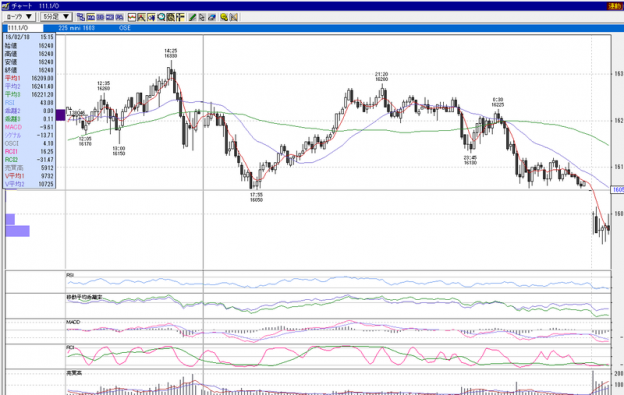Image resolution: width=624 pixels, height=395 pixels.
Task: Click the magnifier zoom icon in toolbar
Action: point(161,17)
